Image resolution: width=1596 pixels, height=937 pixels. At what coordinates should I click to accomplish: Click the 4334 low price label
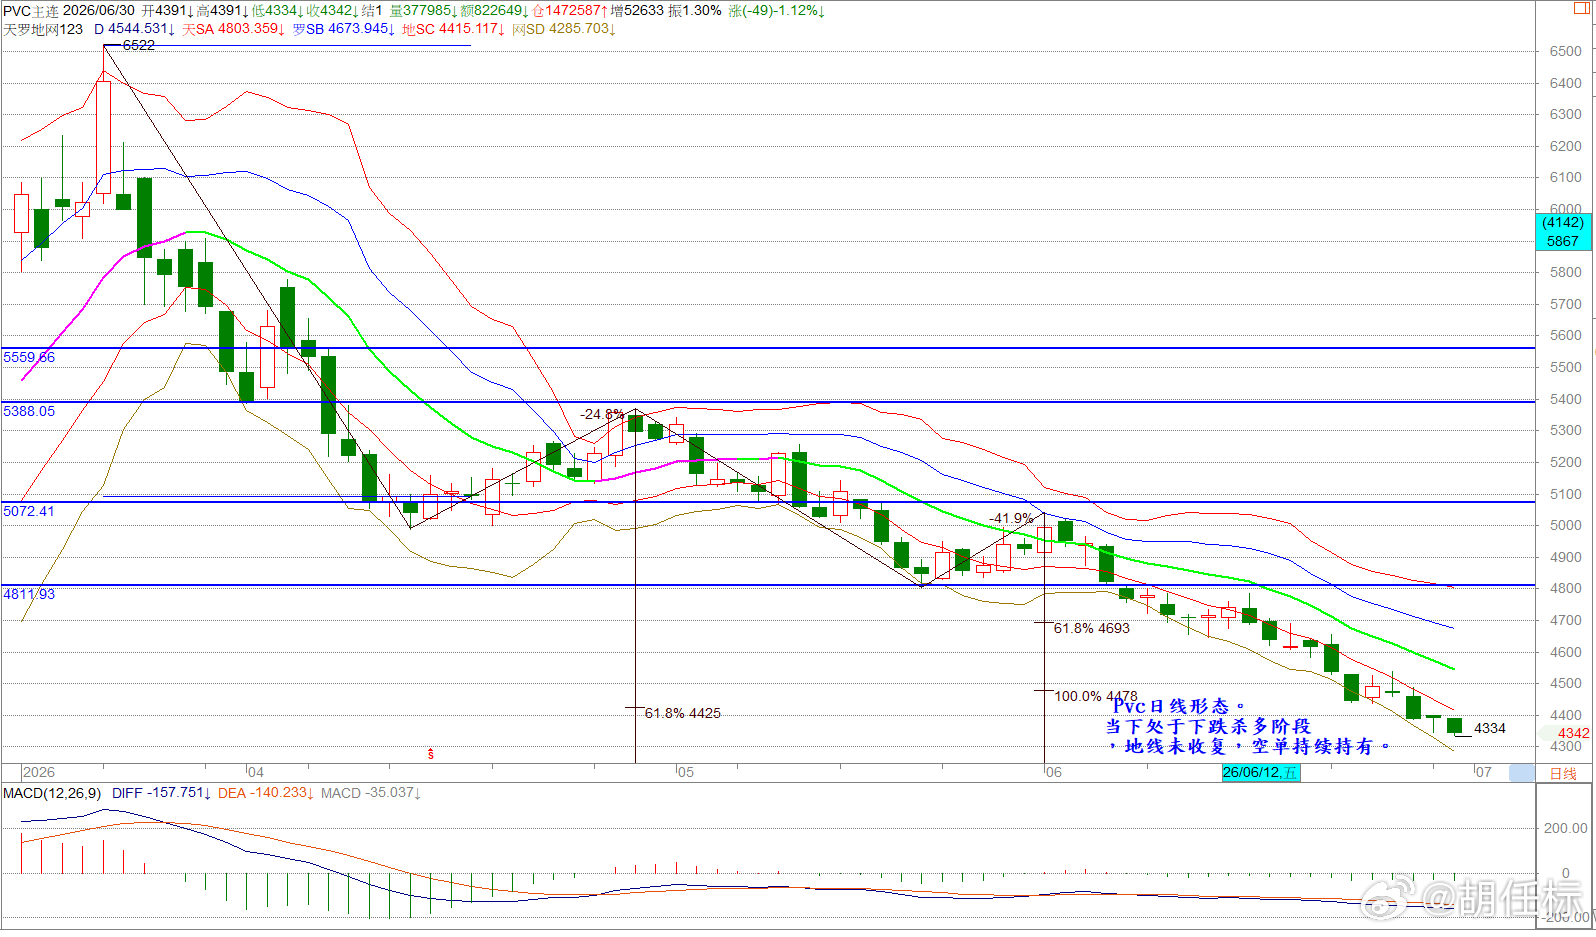1490,728
